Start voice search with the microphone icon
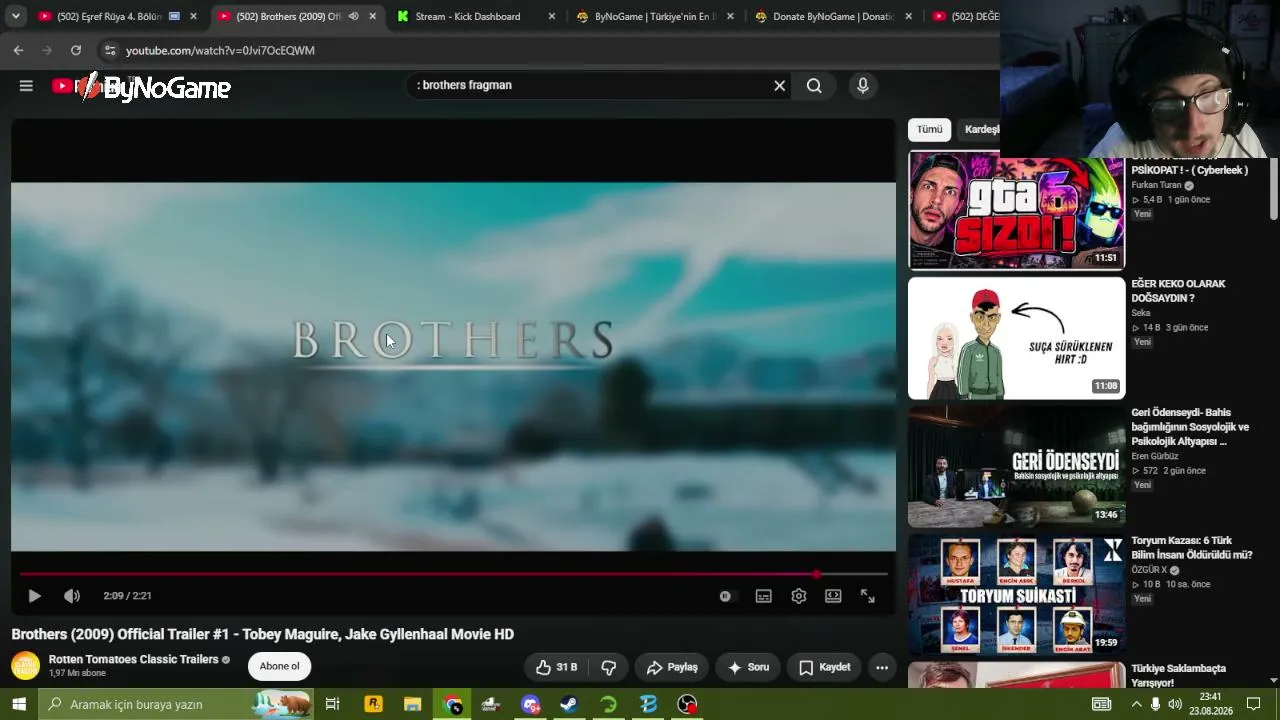The image size is (1280, 720). click(x=863, y=86)
